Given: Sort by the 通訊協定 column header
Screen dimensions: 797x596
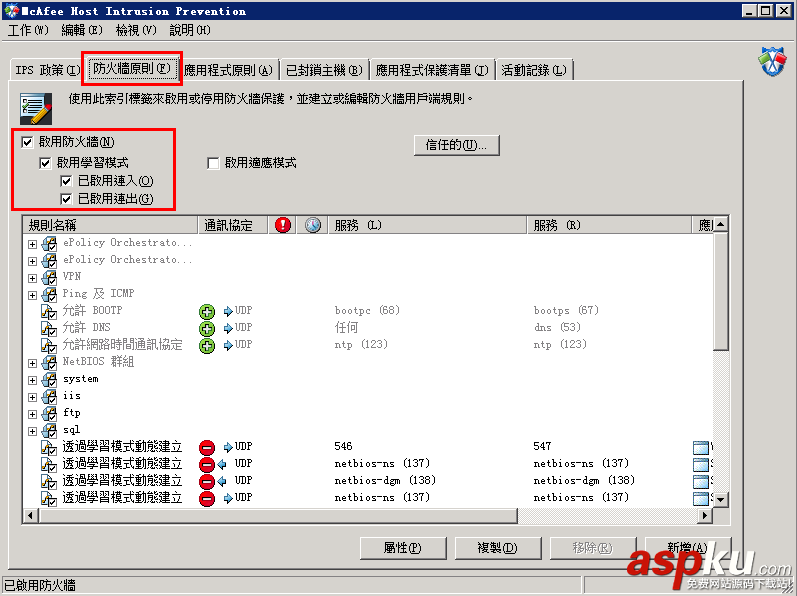Looking at the screenshot, I should [233, 225].
